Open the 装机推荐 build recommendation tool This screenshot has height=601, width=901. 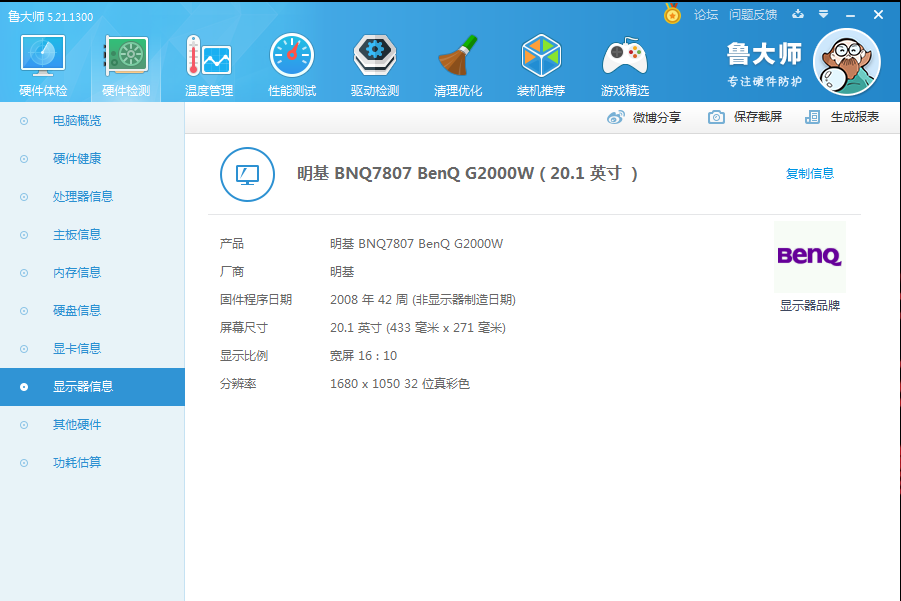pyautogui.click(x=541, y=63)
